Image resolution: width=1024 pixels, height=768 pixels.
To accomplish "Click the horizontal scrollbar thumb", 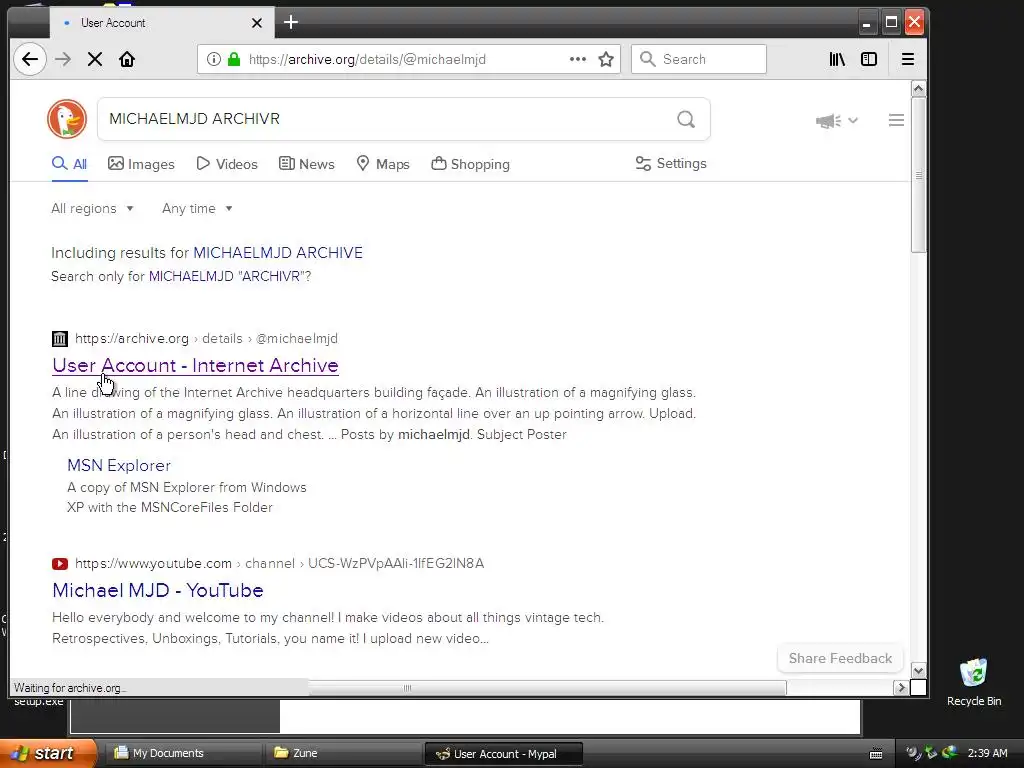I will pos(547,688).
